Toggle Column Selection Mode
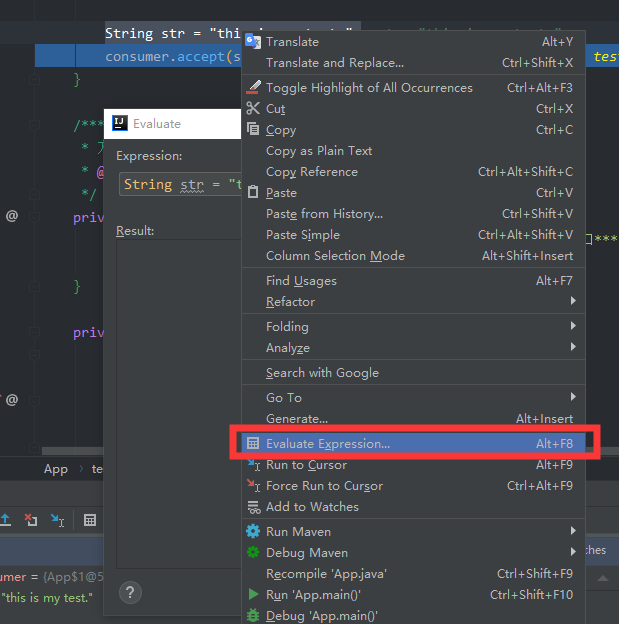 (335, 256)
